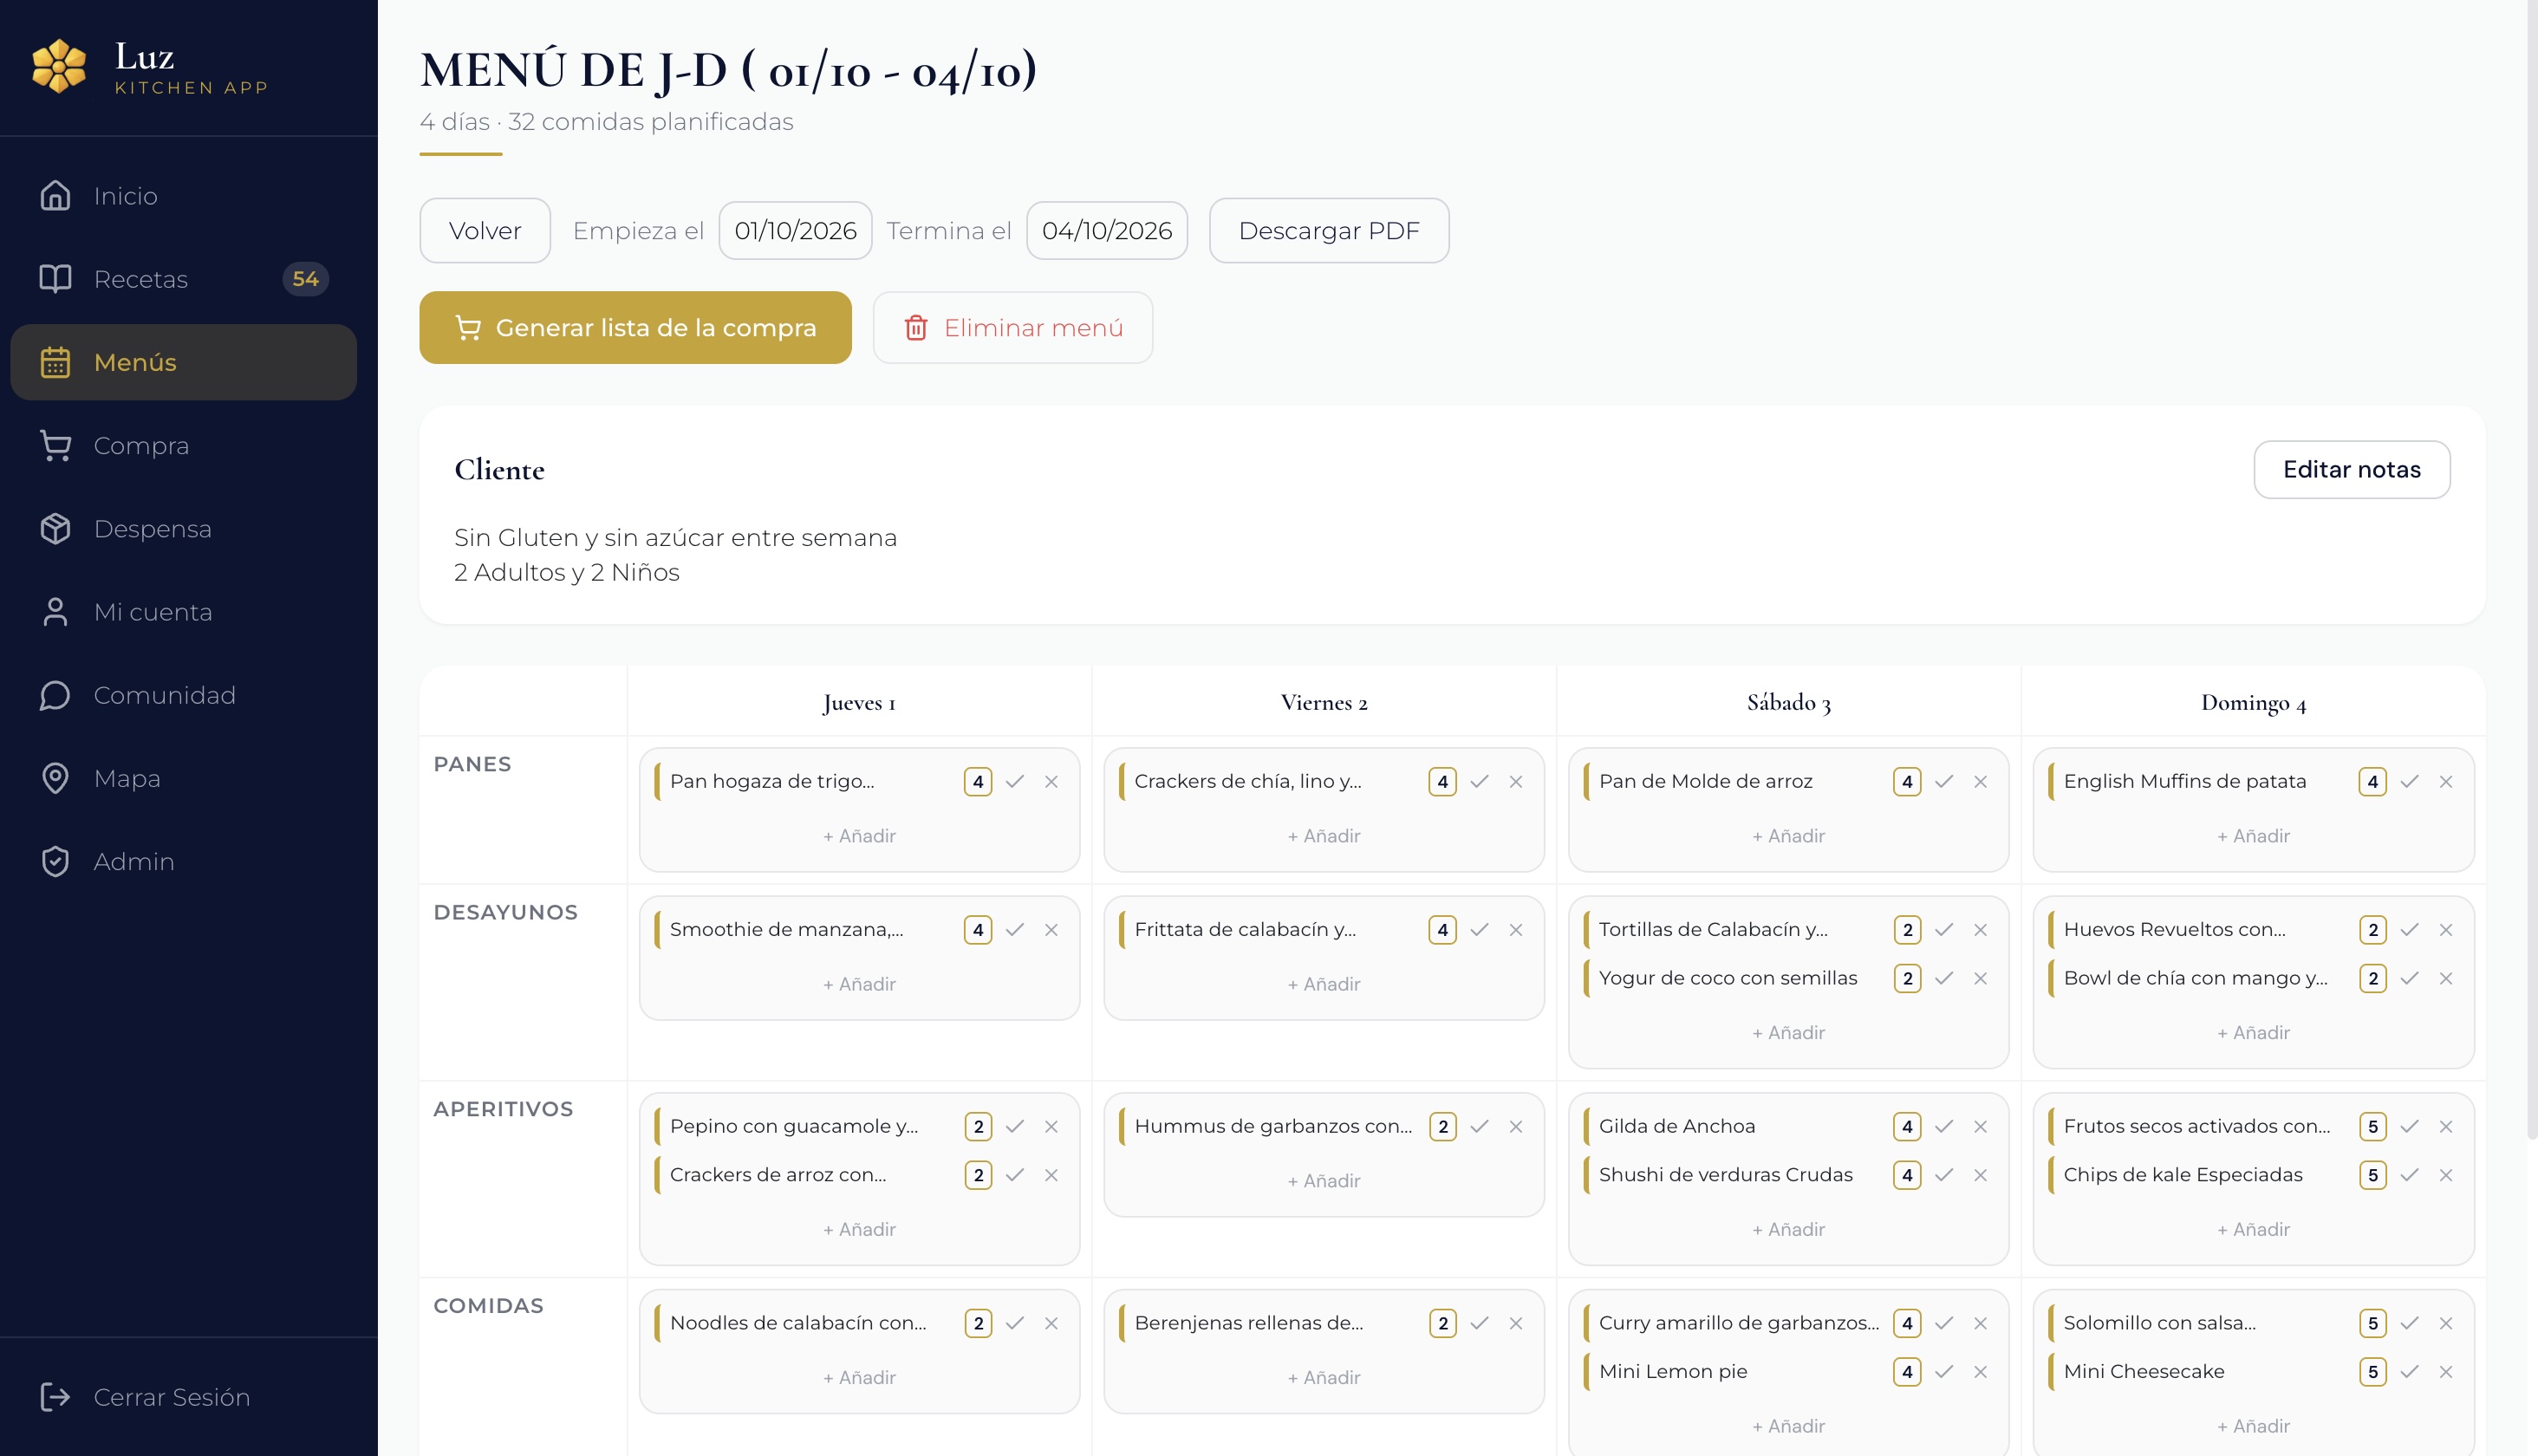Open the Luz Kitchen App logo
This screenshot has width=2538, height=1456.
[59, 67]
